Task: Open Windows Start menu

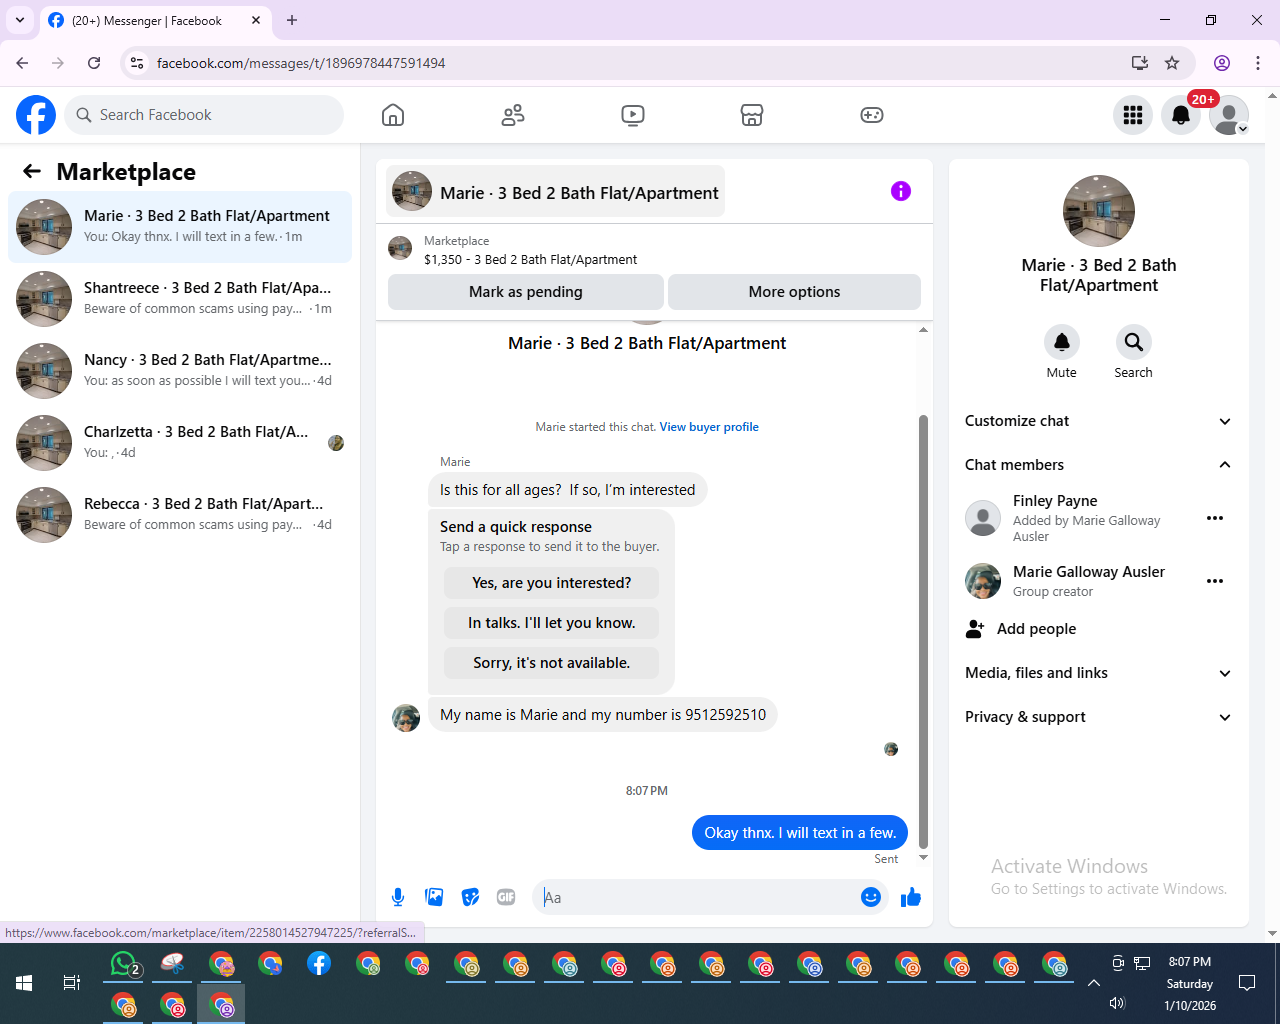Action: [24, 983]
